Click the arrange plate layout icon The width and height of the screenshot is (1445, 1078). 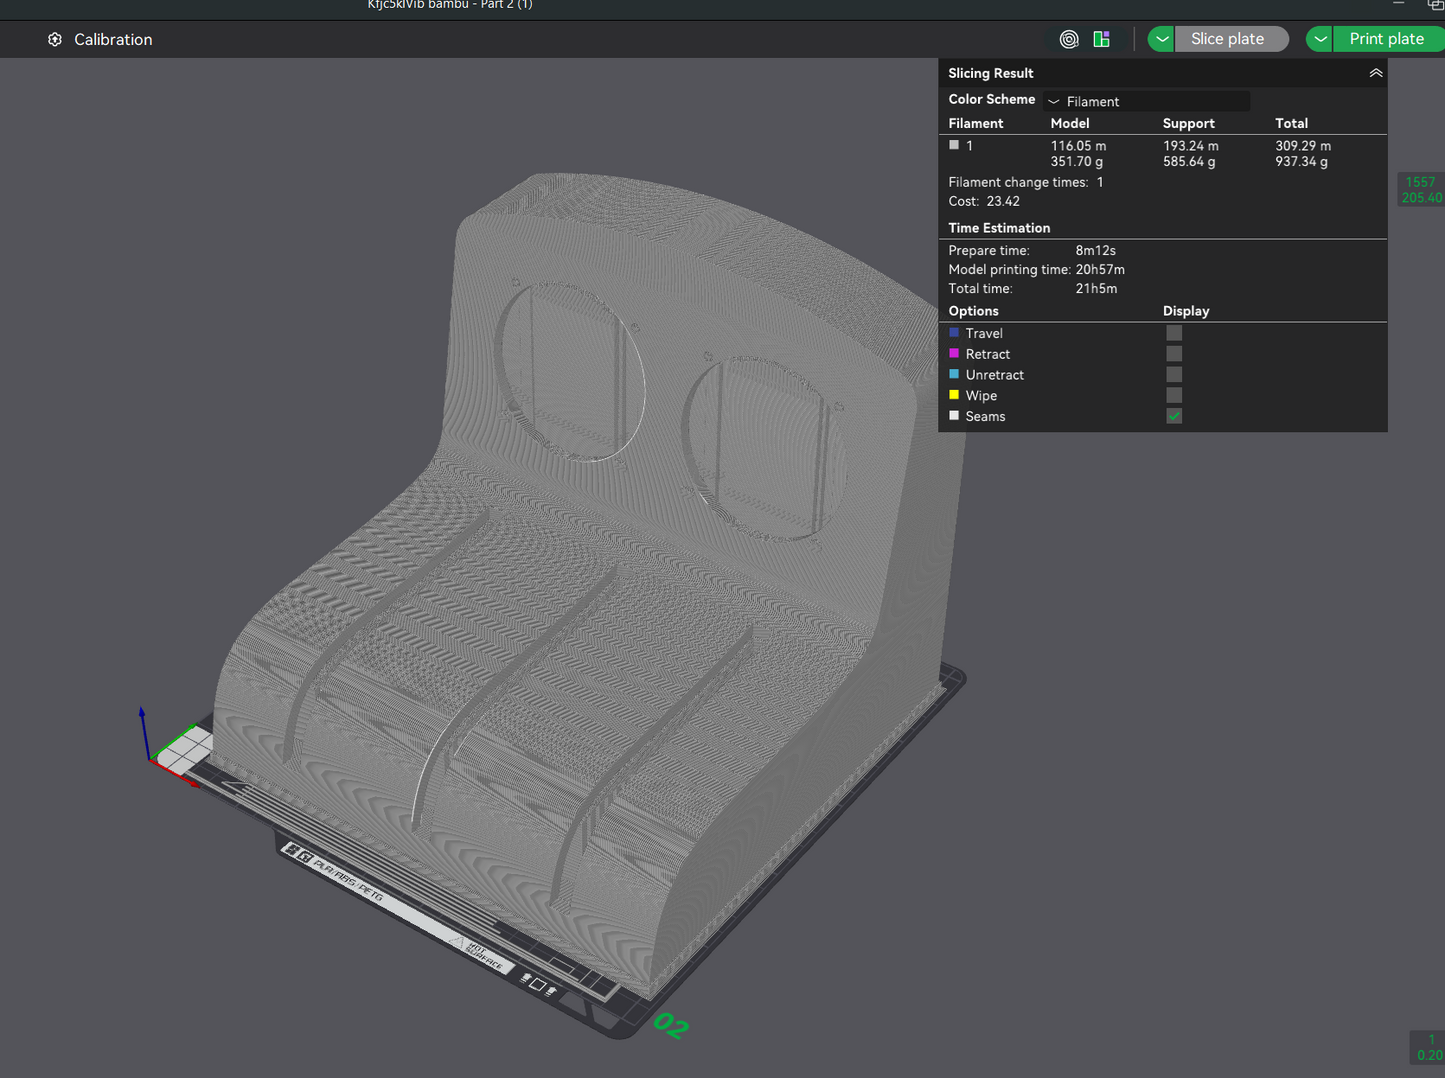1101,39
